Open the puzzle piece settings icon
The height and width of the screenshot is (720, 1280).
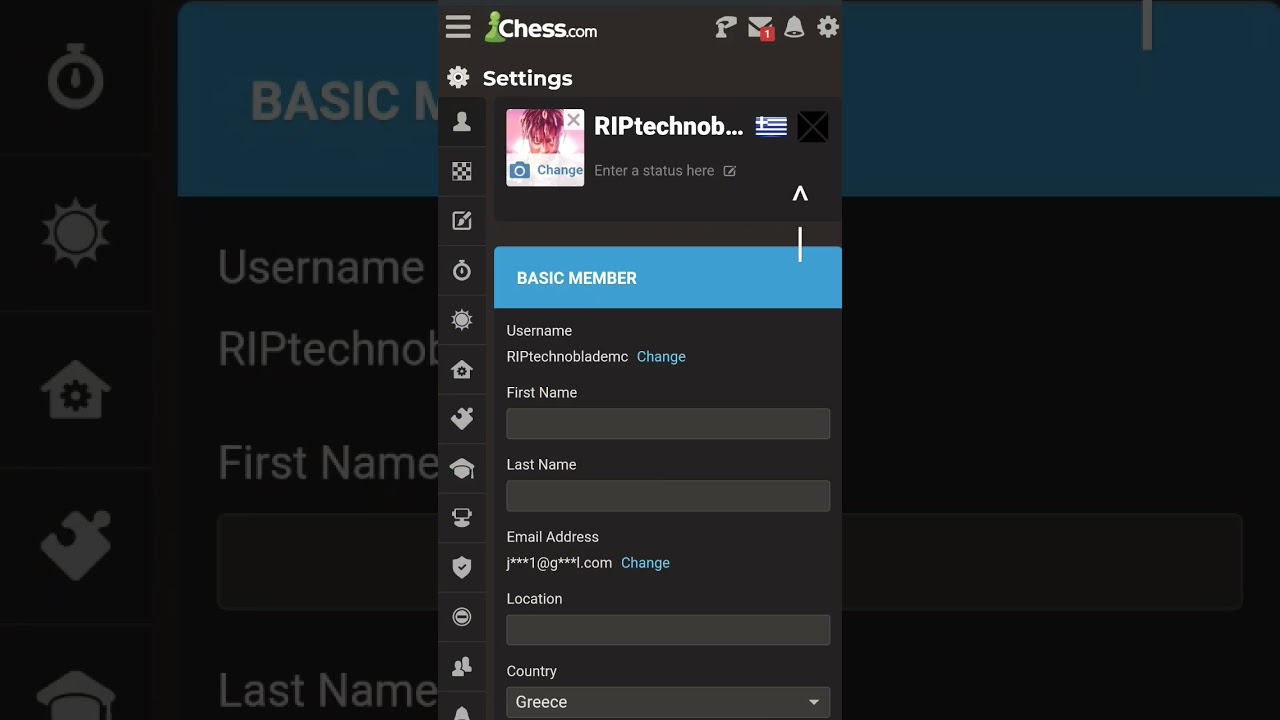click(x=462, y=419)
